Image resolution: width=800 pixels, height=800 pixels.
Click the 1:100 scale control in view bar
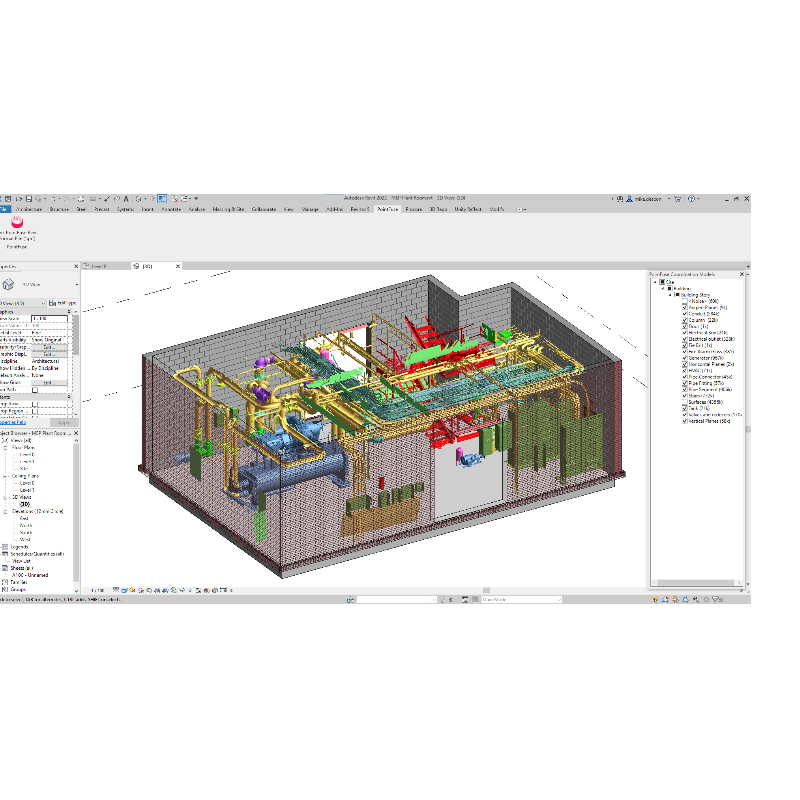click(97, 592)
